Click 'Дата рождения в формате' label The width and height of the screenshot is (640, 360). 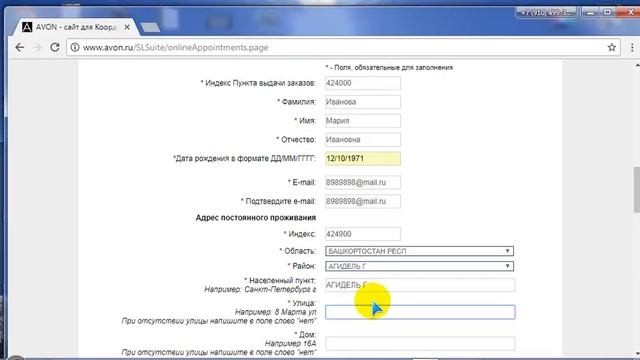pyautogui.click(x=244, y=158)
